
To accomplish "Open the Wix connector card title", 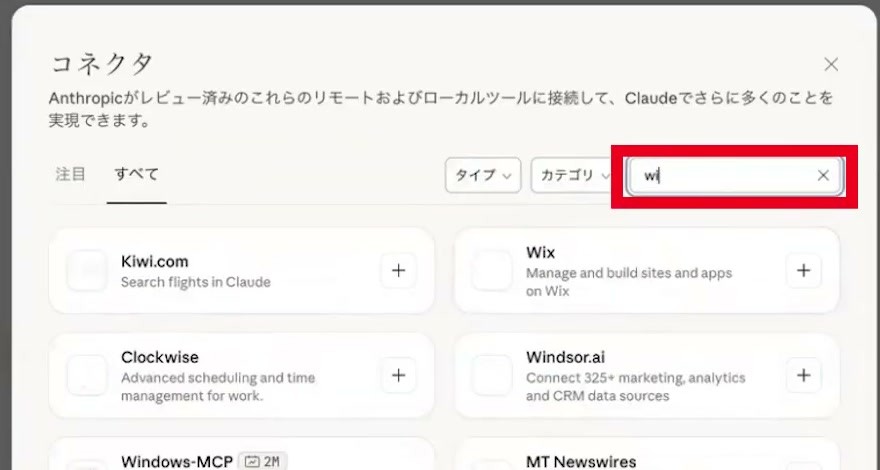I will (540, 253).
